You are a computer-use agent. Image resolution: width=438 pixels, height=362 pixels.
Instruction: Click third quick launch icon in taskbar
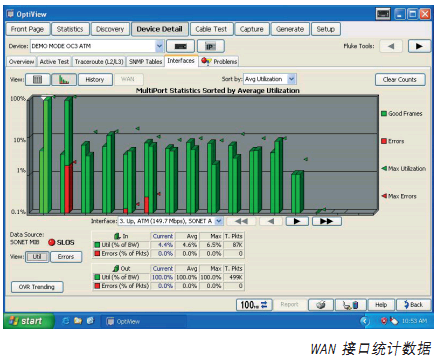click(90, 321)
